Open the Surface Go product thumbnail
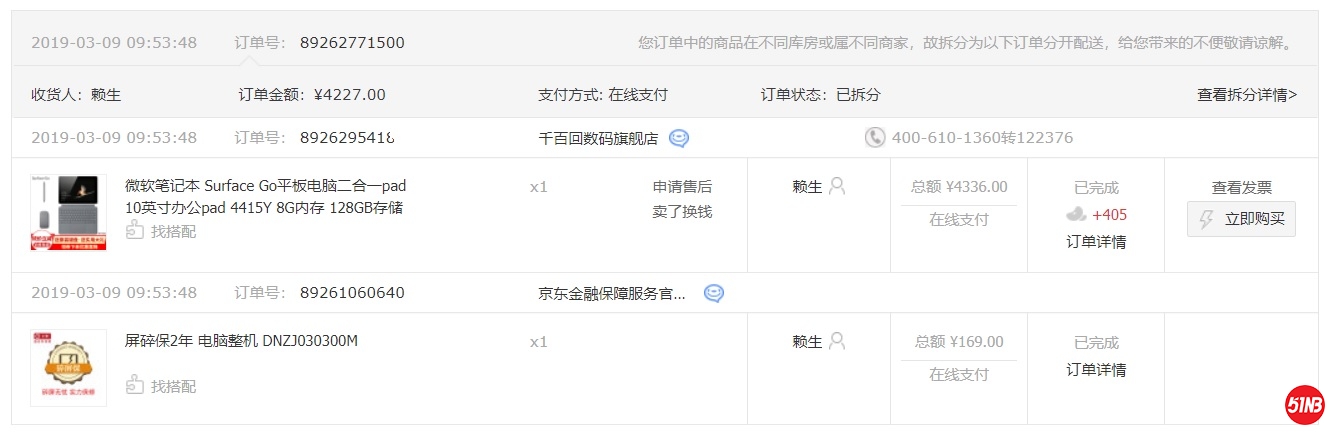 coord(68,212)
